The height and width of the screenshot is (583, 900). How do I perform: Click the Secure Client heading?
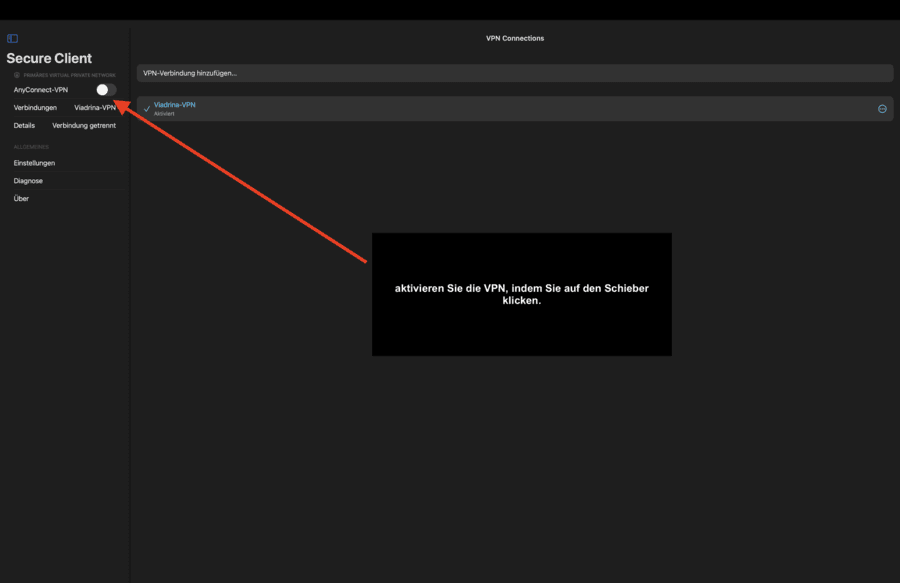49,58
